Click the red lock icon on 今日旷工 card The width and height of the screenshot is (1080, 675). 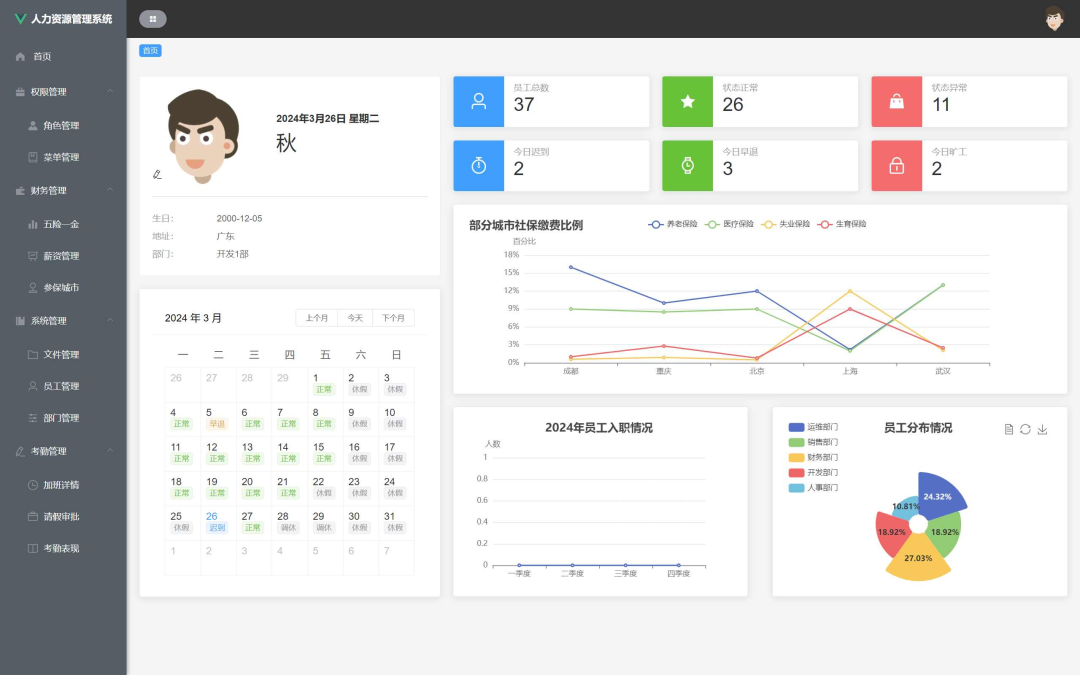[896, 165]
